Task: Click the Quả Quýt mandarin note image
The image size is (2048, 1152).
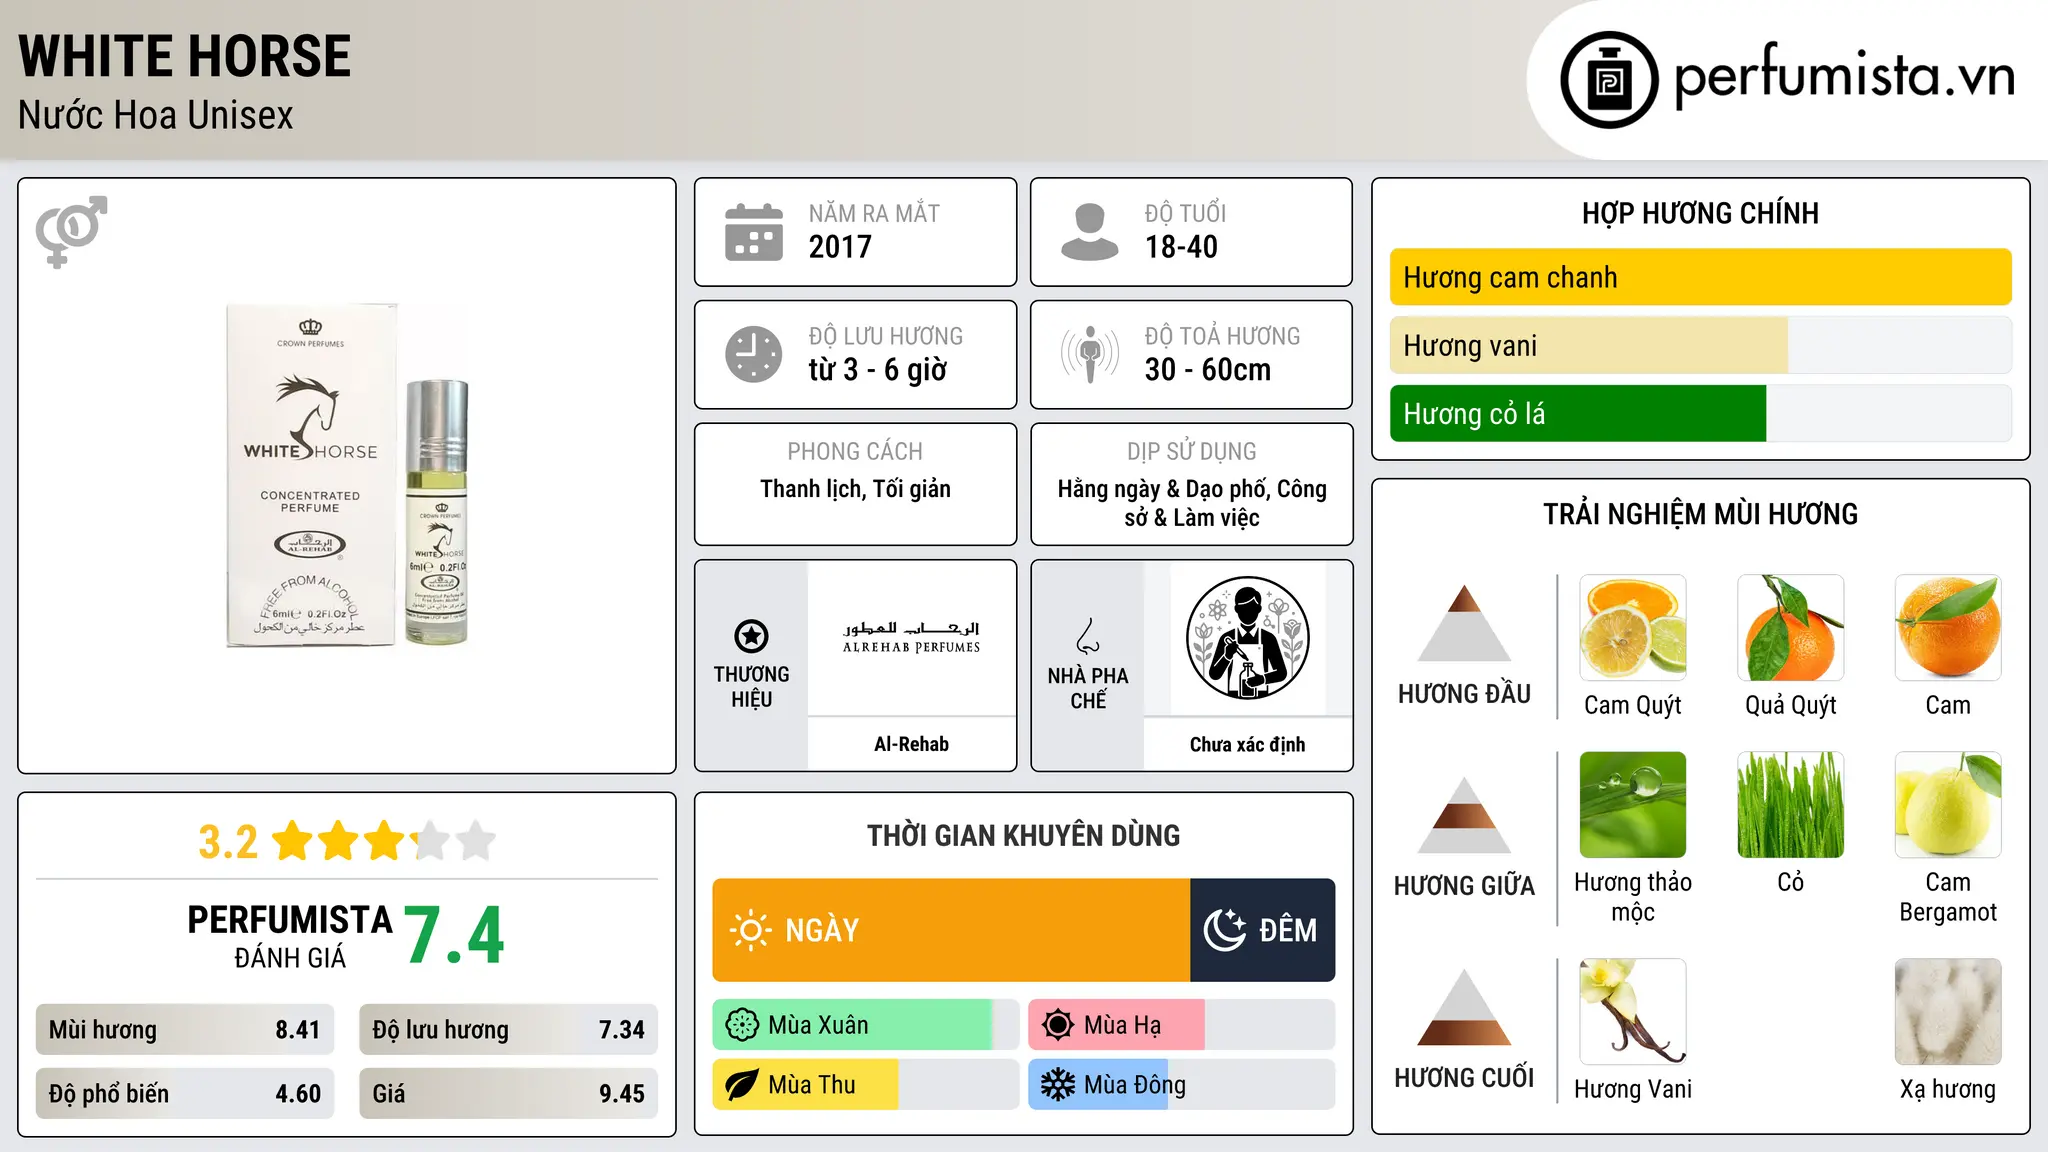Action: coord(1791,628)
